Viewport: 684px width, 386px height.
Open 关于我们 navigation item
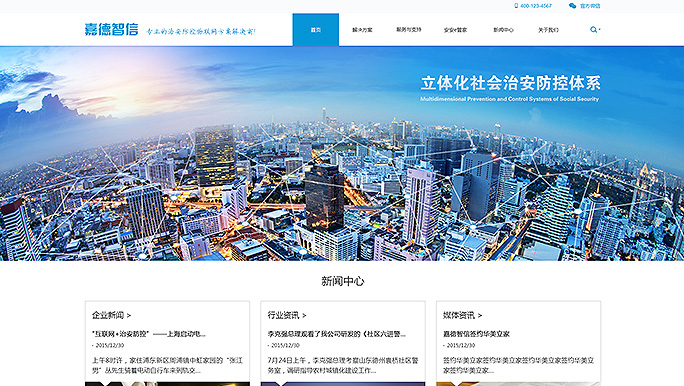click(548, 30)
